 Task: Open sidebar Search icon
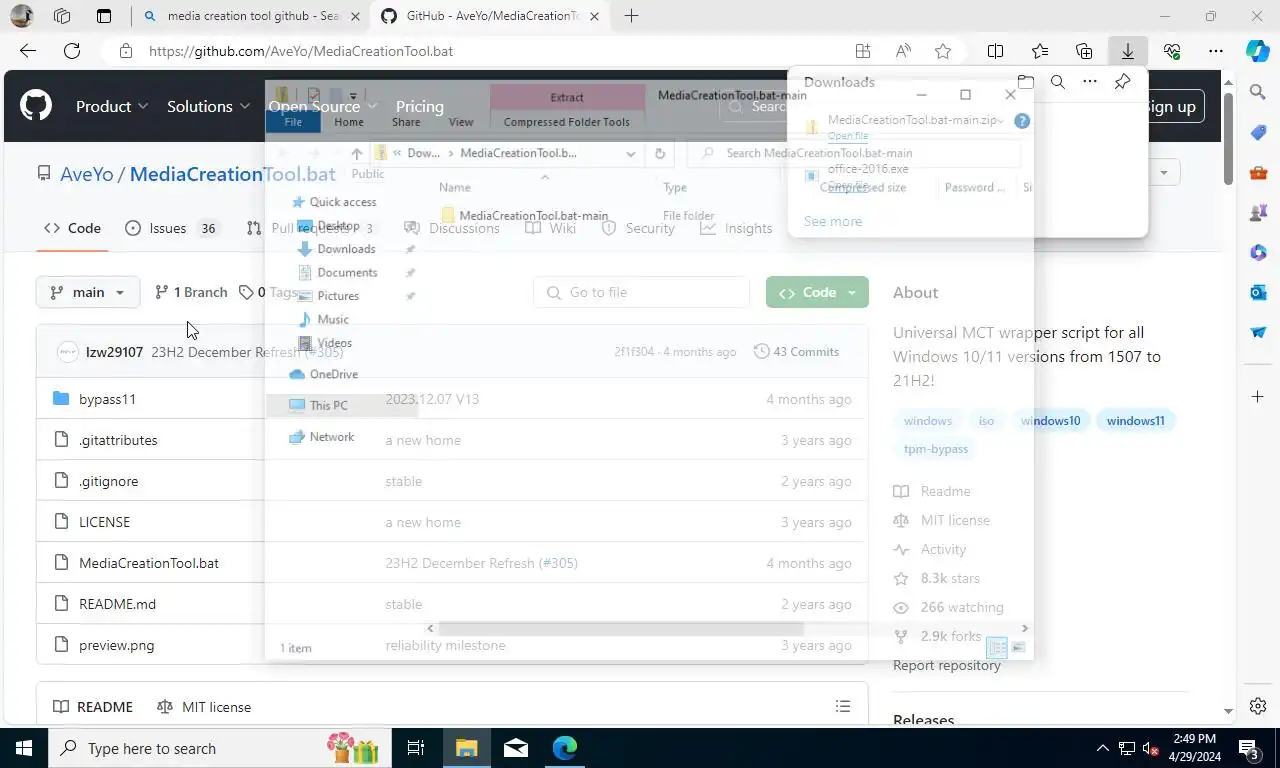1258,92
